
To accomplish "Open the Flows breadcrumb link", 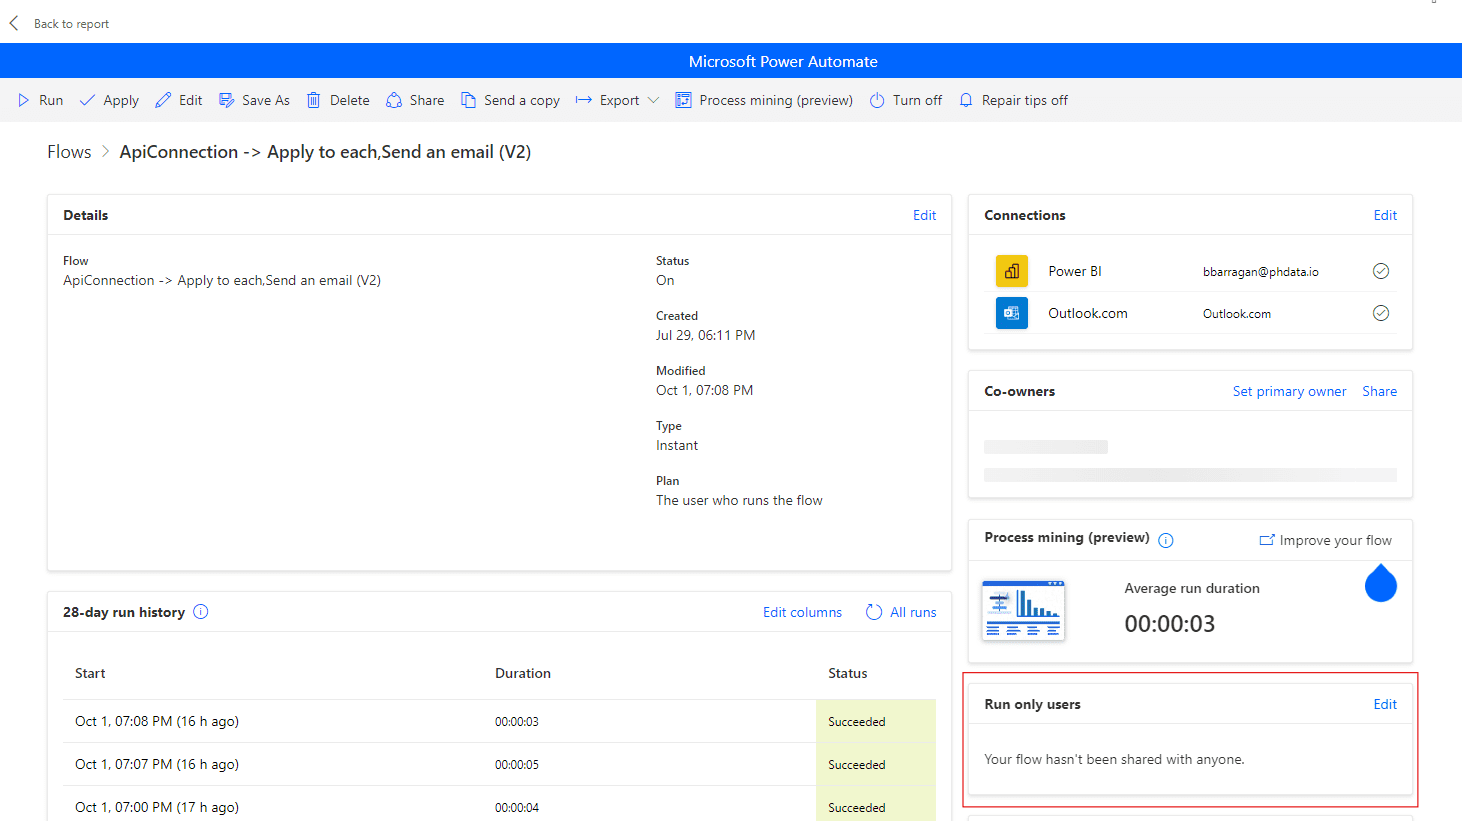I will click(69, 152).
